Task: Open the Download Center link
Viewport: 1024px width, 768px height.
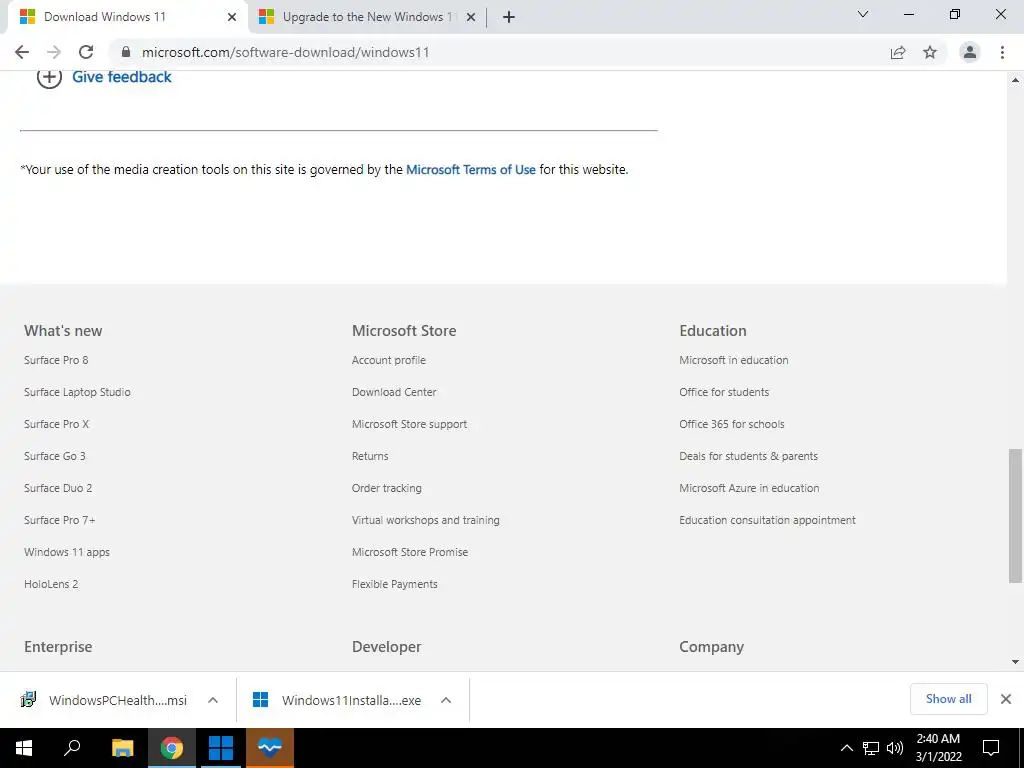Action: (x=394, y=392)
